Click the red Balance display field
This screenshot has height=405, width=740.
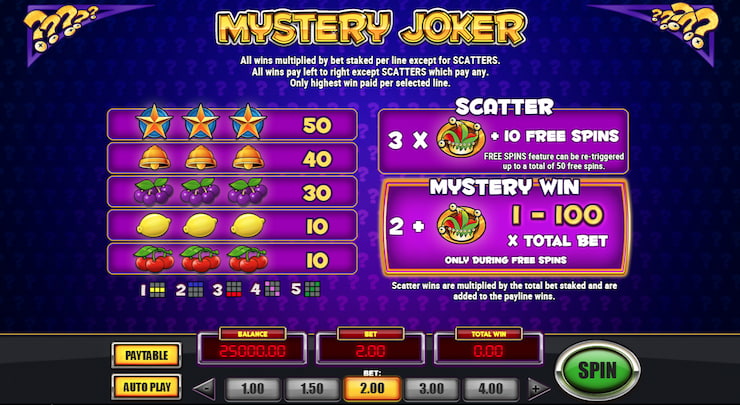point(252,351)
